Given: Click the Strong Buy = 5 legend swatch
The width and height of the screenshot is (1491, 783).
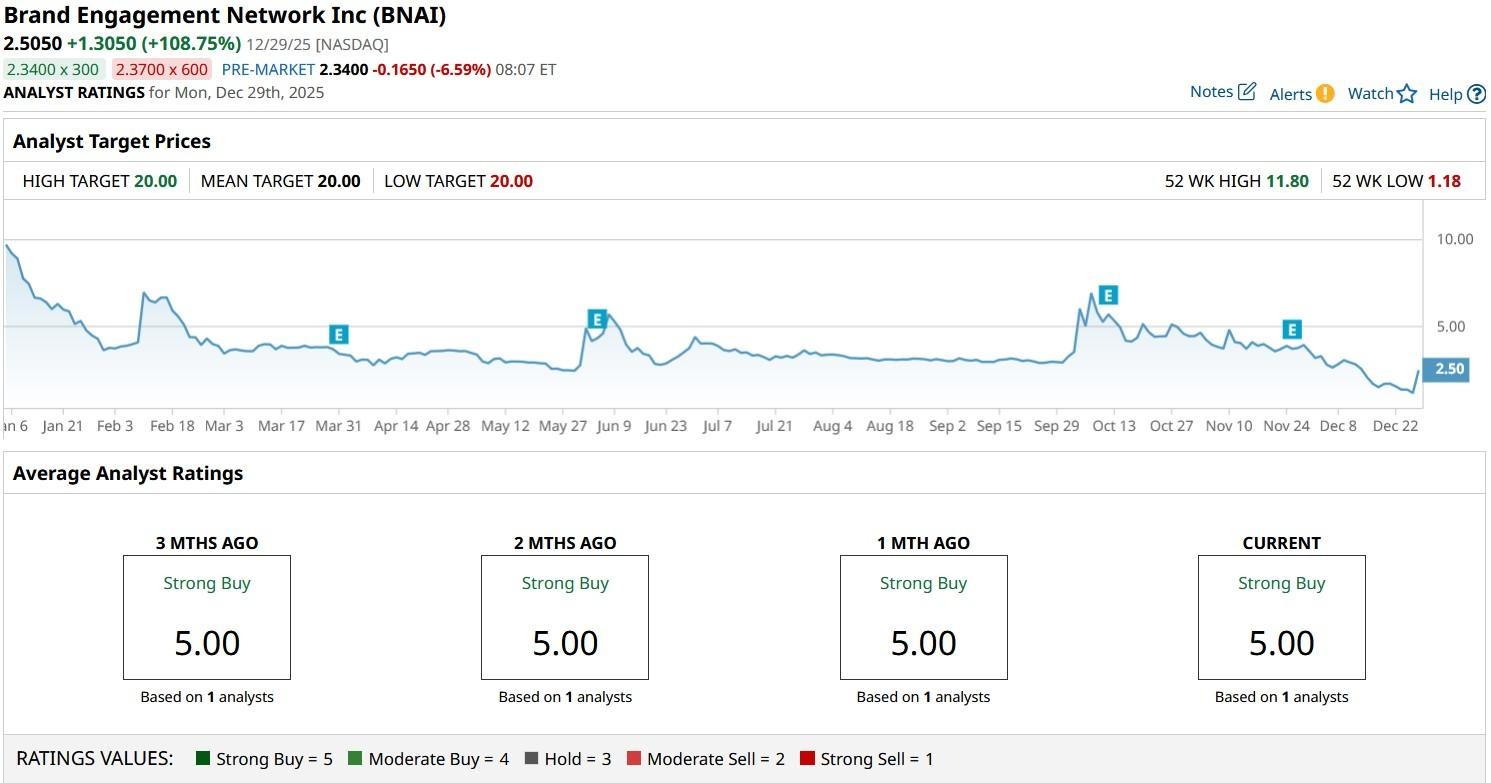Looking at the screenshot, I should coord(203,759).
